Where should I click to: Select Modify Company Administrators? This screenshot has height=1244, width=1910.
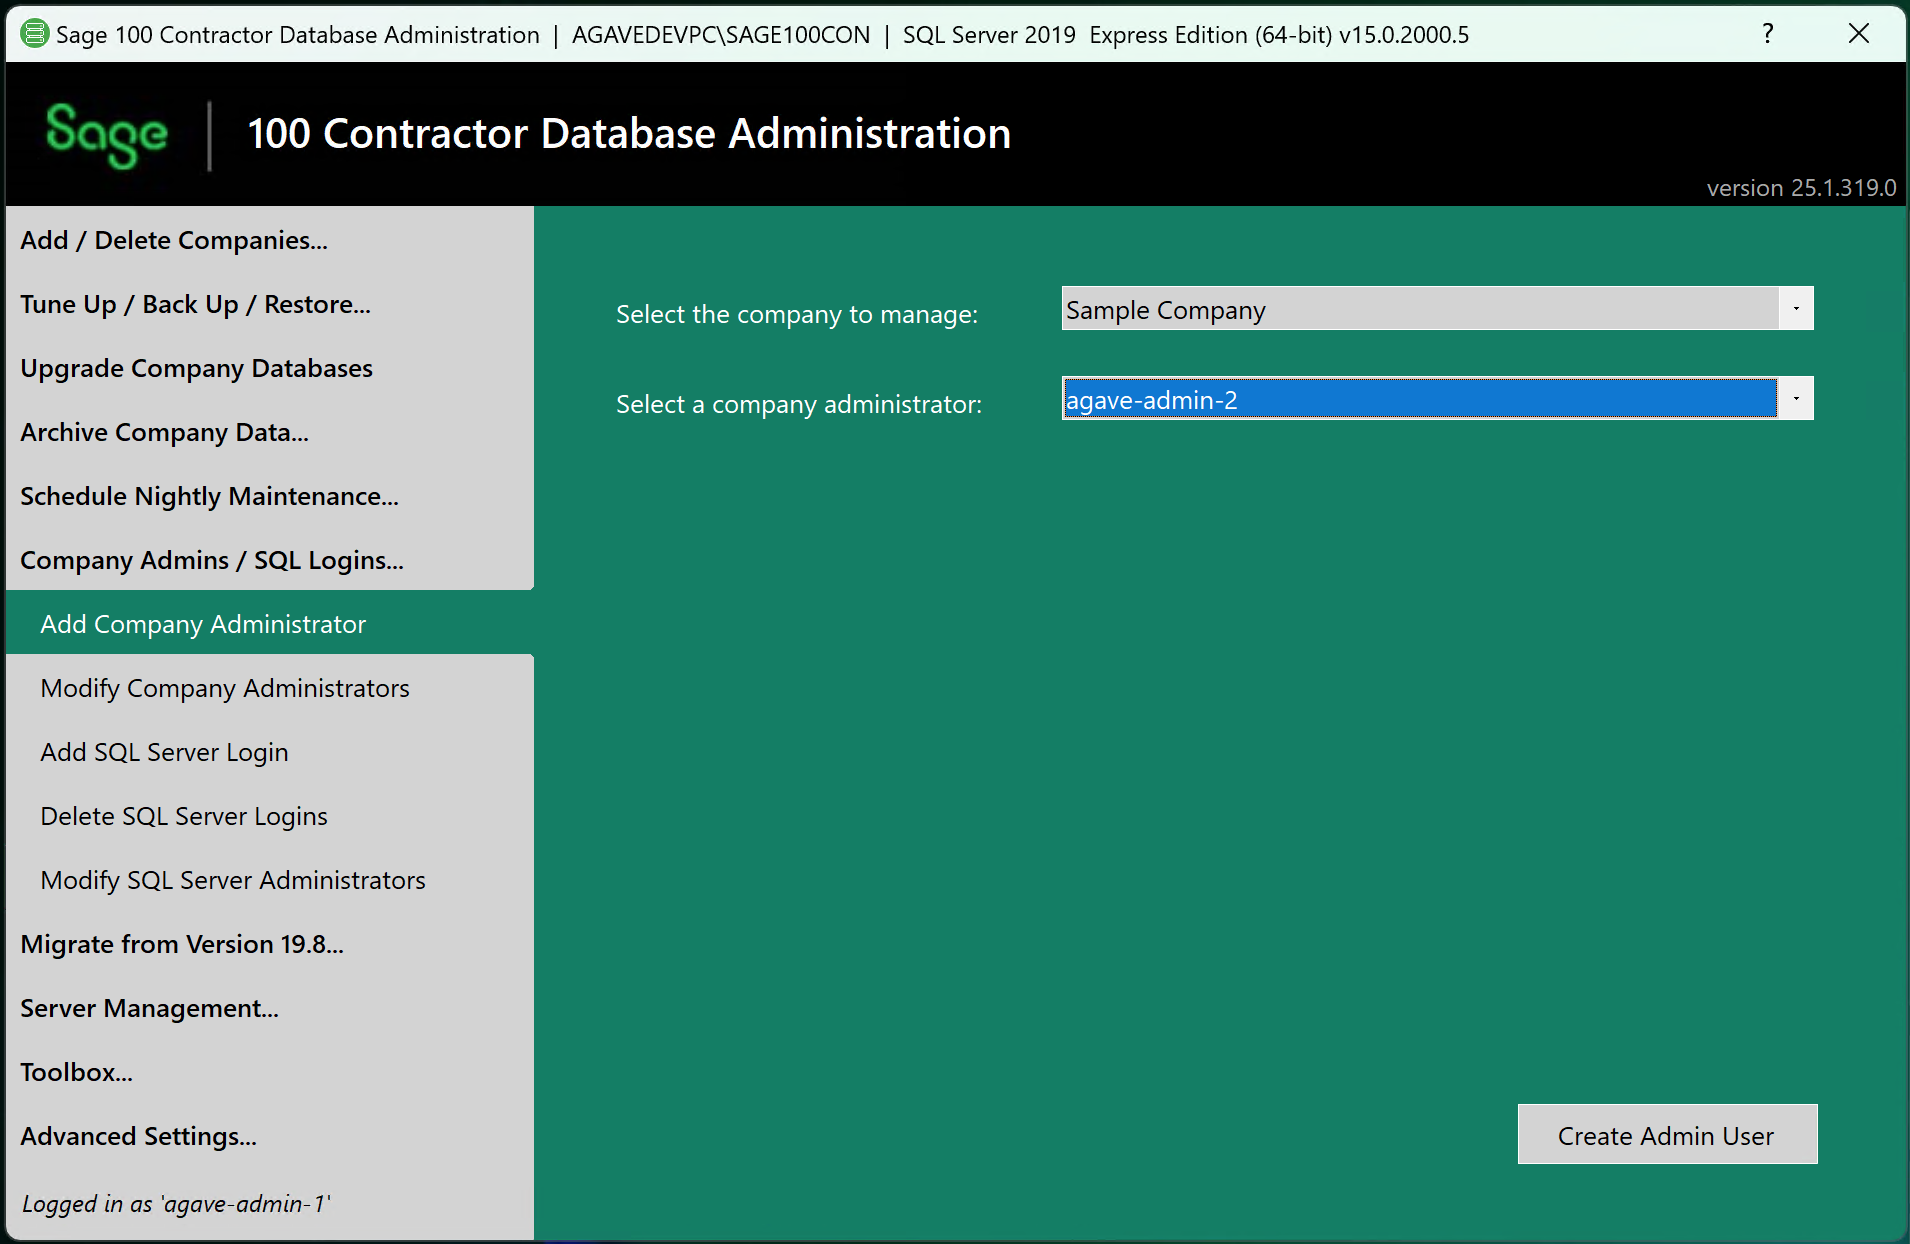(x=225, y=689)
